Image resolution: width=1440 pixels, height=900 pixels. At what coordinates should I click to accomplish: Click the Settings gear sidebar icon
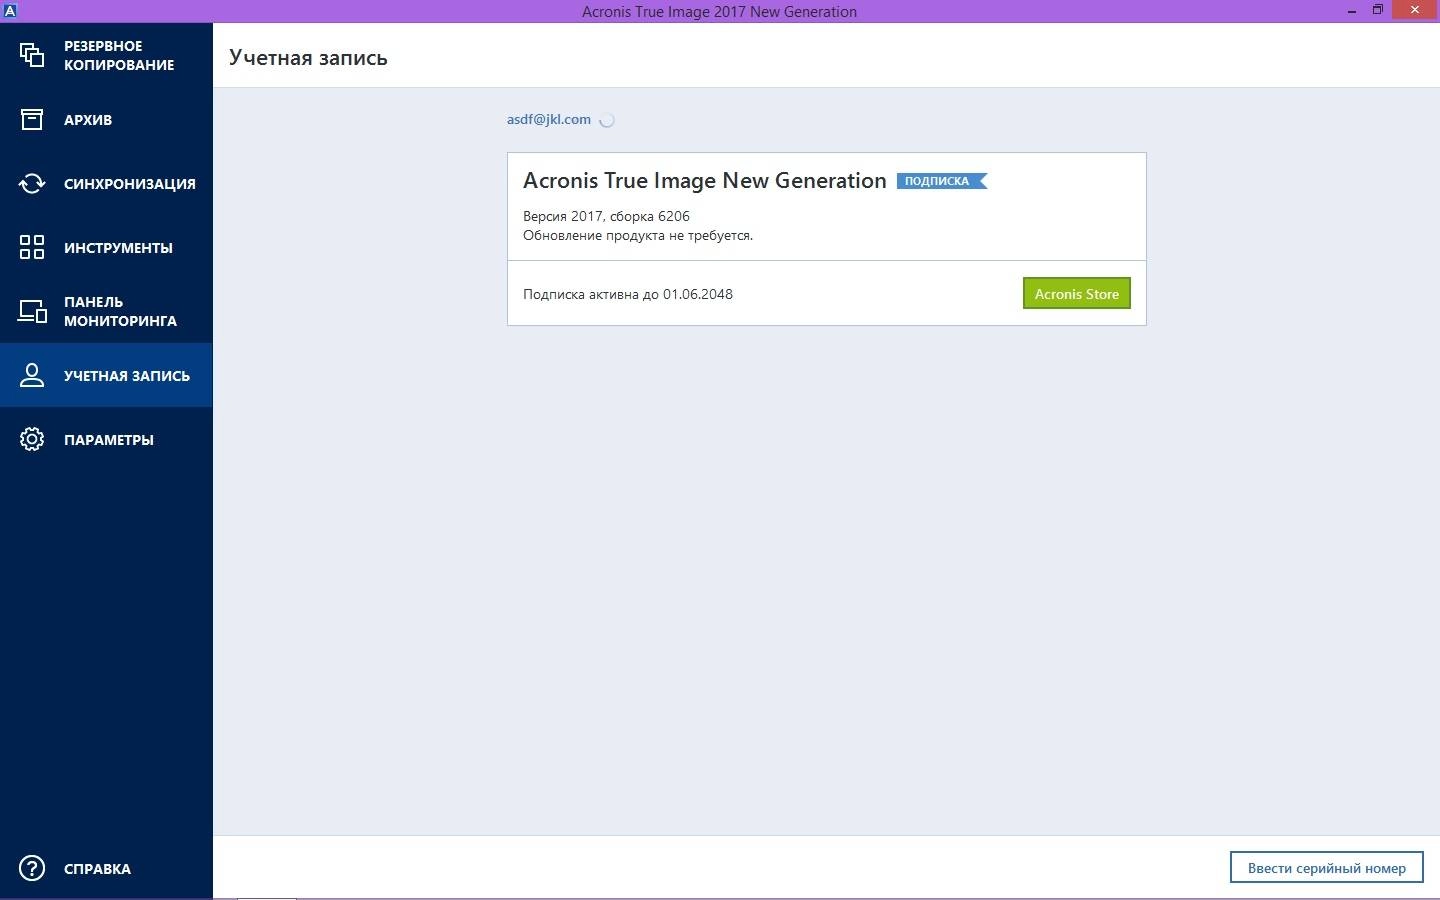(x=32, y=439)
